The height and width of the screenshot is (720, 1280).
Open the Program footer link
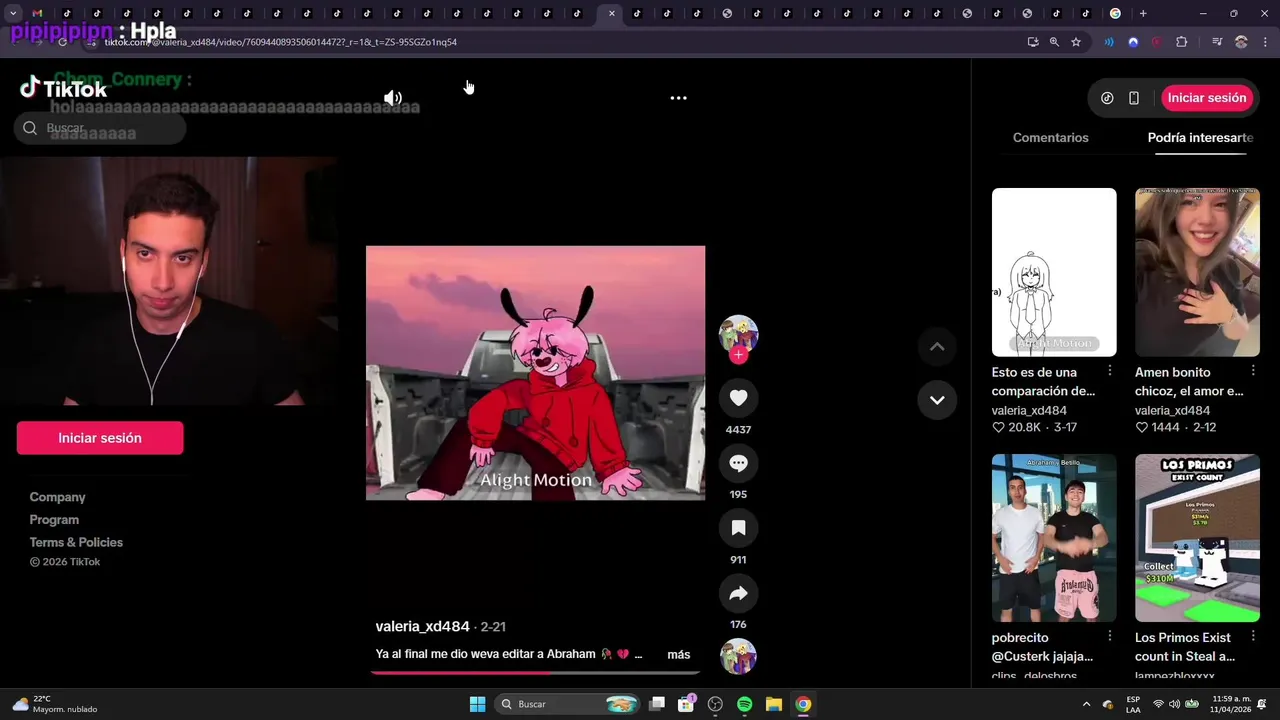(54, 520)
